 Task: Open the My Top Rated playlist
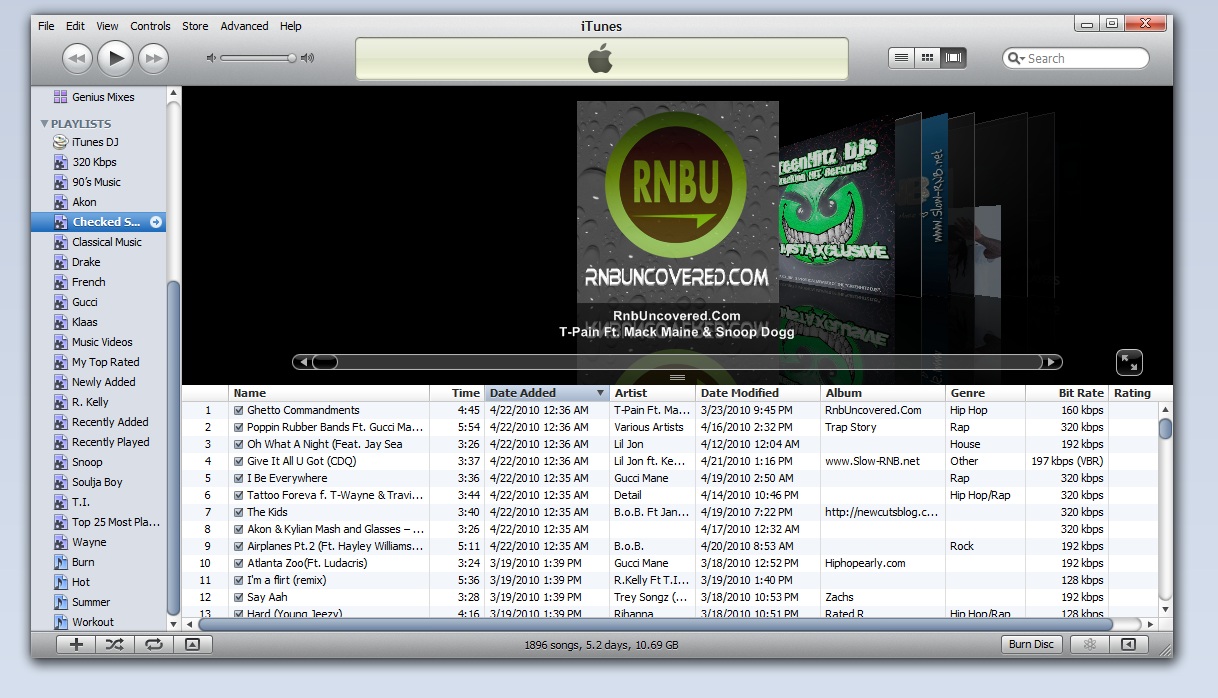click(x=105, y=362)
